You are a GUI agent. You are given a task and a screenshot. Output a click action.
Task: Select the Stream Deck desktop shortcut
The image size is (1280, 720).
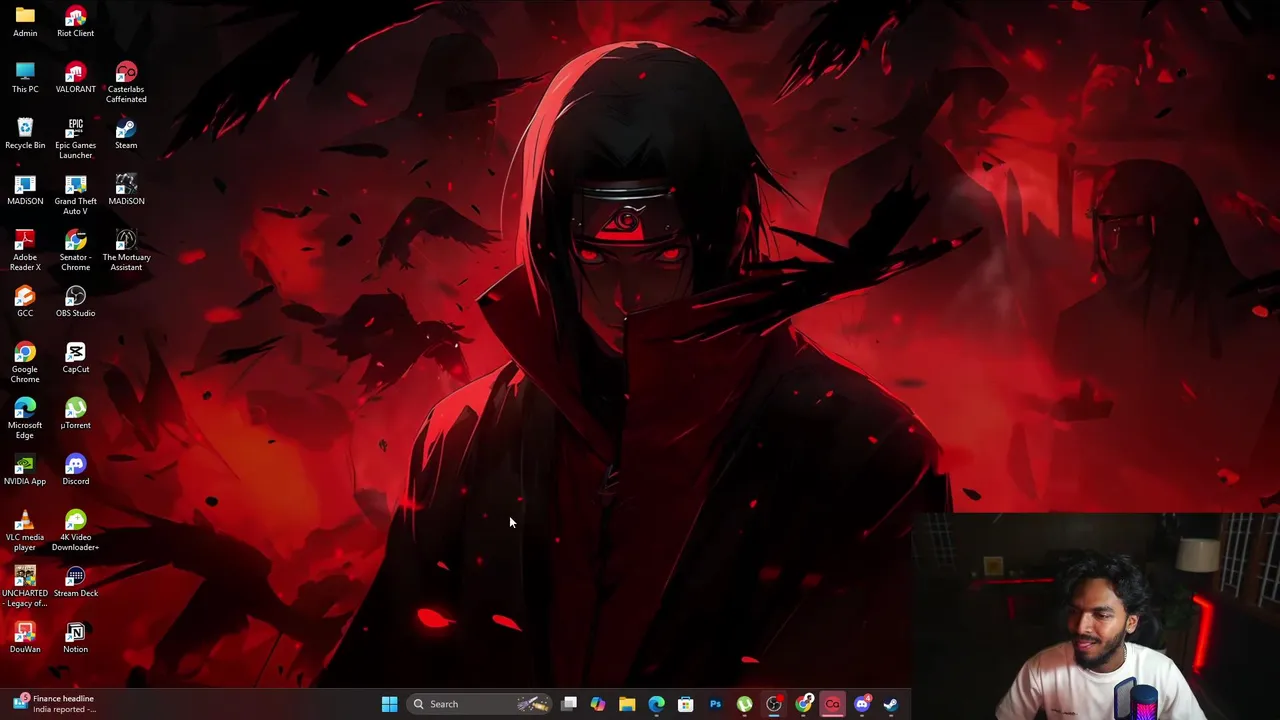75,581
